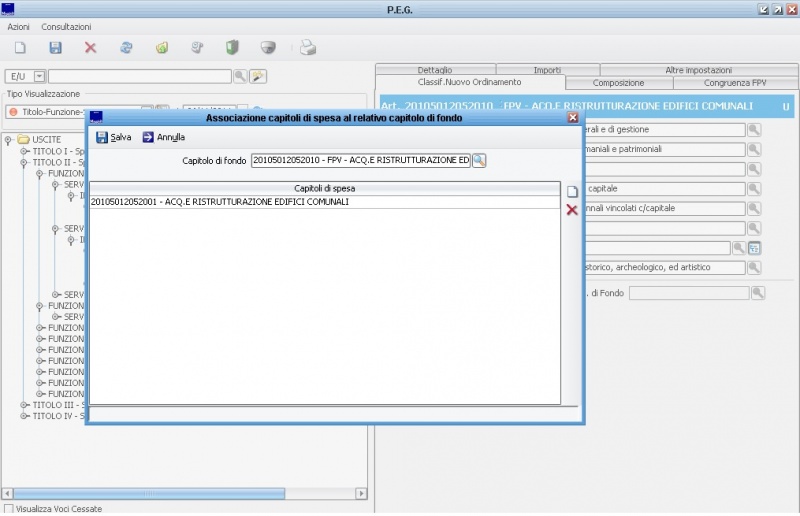Click the 'vincolati c/capitale' field
Image resolution: width=800 pixels, height=516 pixels.
[664, 209]
